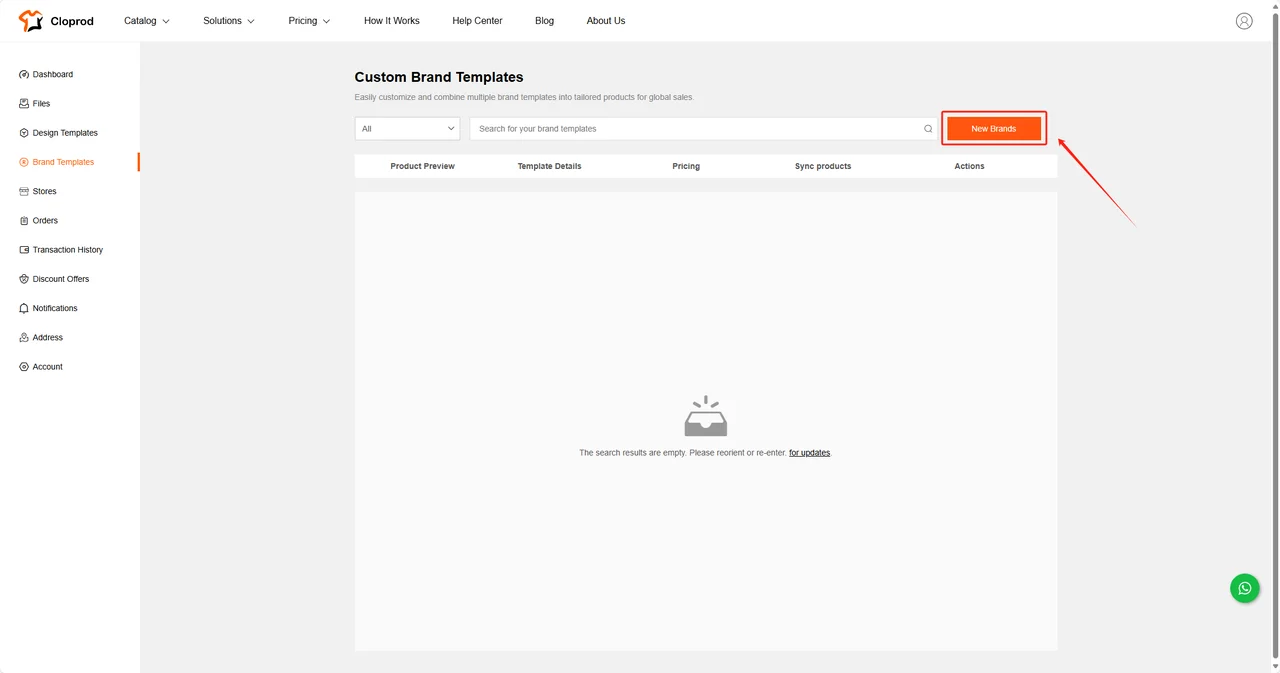Select the Files icon in sidebar
This screenshot has width=1280, height=673.
coord(24,104)
